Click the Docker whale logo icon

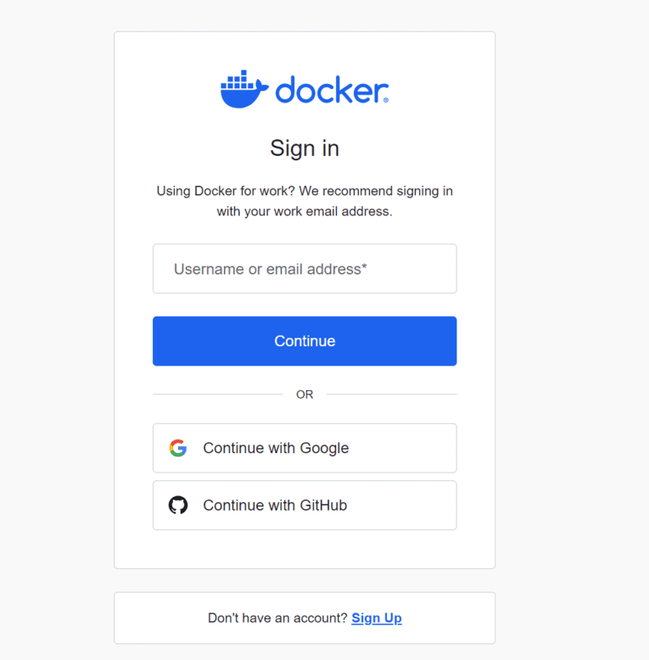click(244, 89)
